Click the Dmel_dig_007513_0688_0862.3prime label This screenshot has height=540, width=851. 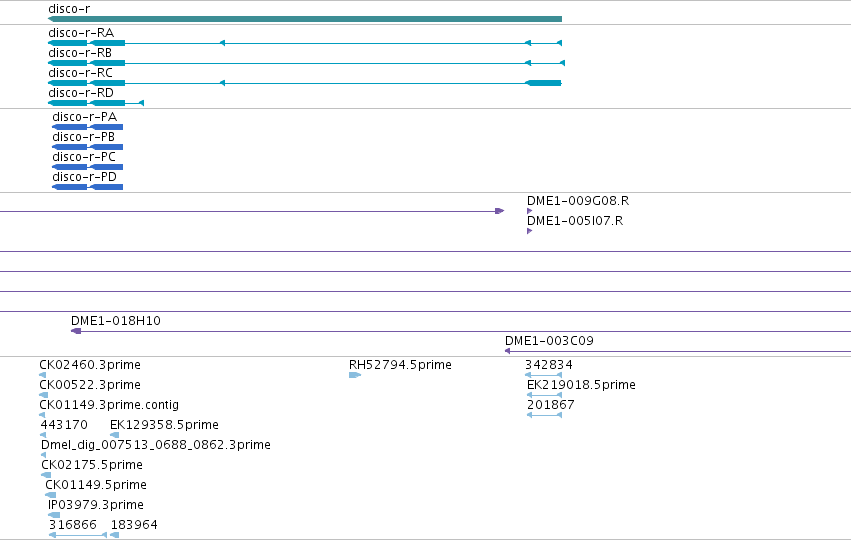[156, 445]
